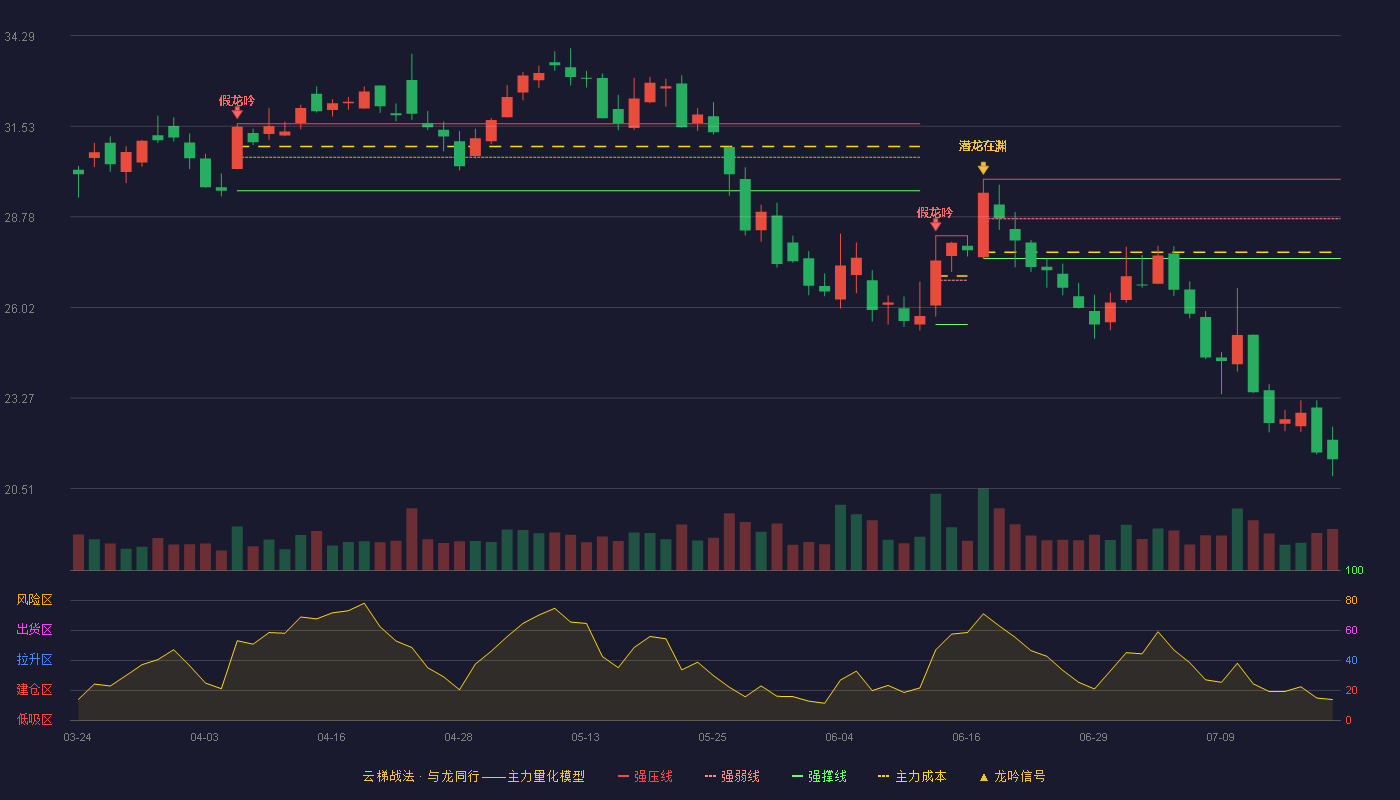Click the yellow 潜龙在渊 arrow marker

[x=983, y=168]
